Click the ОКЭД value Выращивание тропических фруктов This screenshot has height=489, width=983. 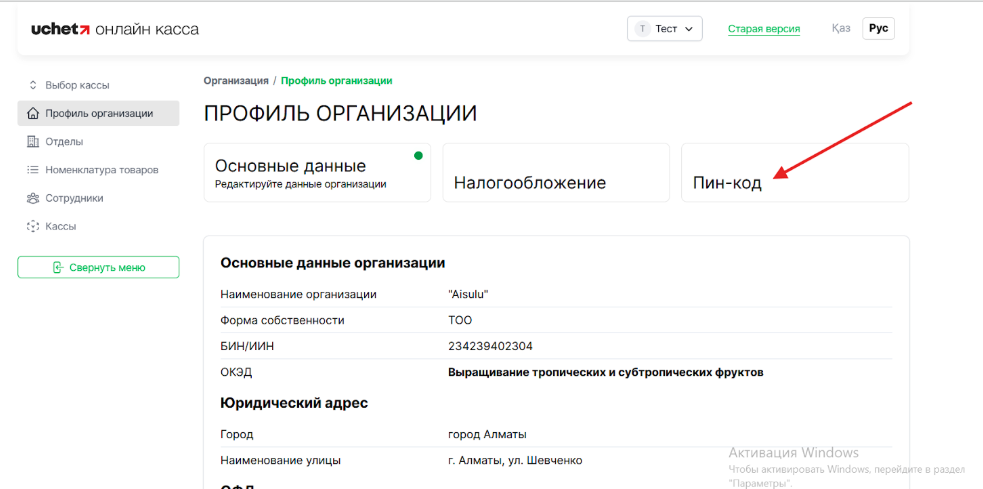click(x=606, y=372)
